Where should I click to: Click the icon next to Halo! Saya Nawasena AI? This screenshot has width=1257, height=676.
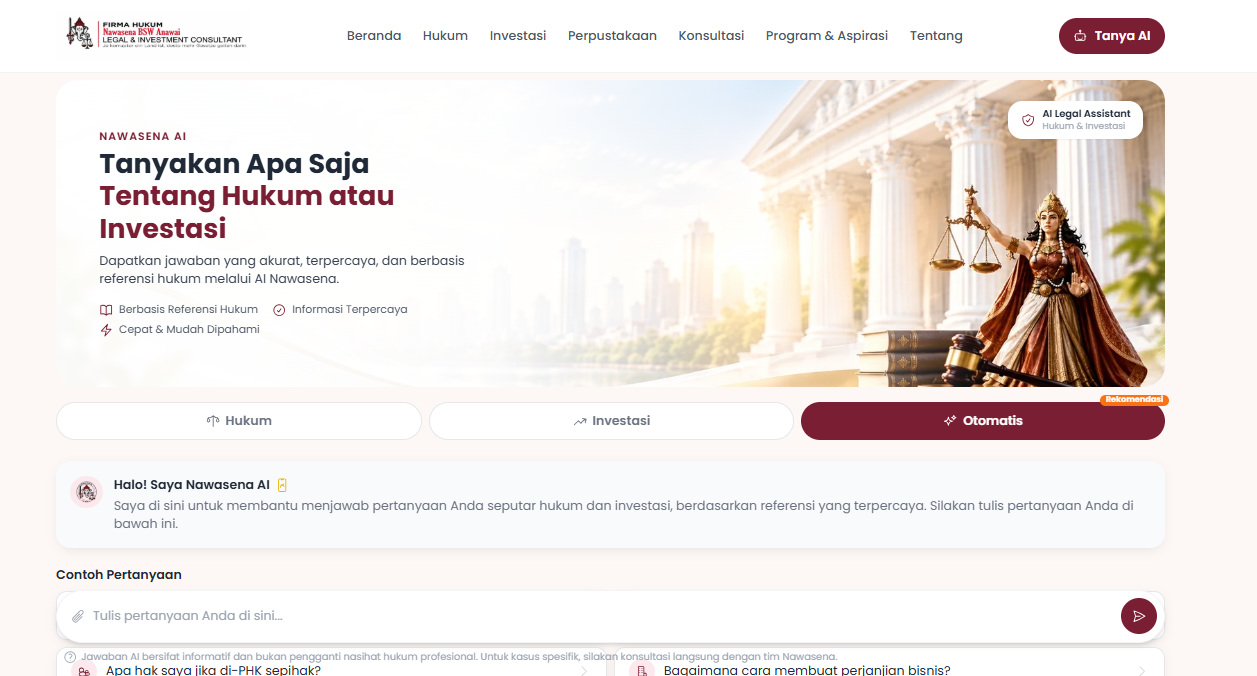tap(282, 485)
